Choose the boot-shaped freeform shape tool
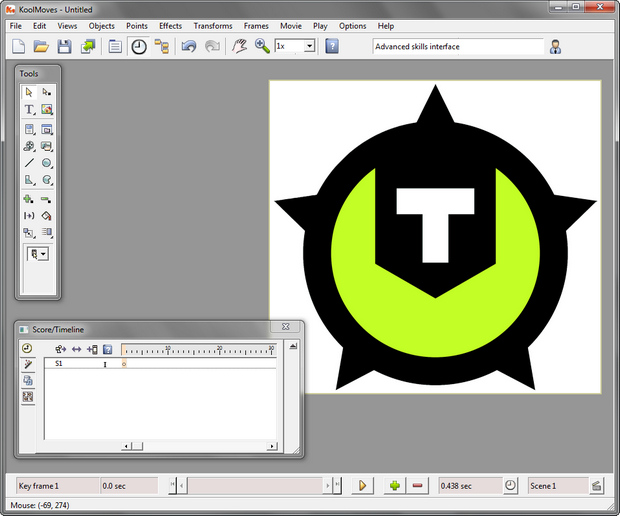 29,180
